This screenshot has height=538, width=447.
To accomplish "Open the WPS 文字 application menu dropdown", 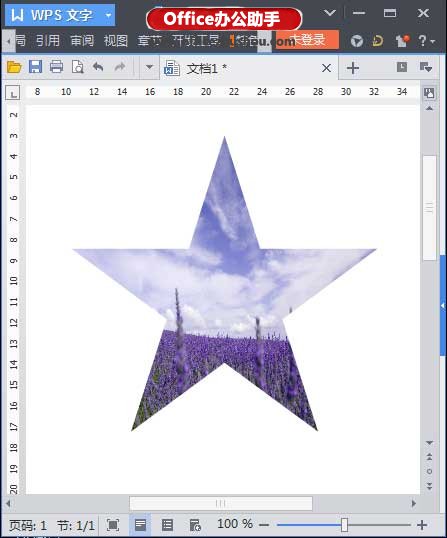I will pos(108,15).
